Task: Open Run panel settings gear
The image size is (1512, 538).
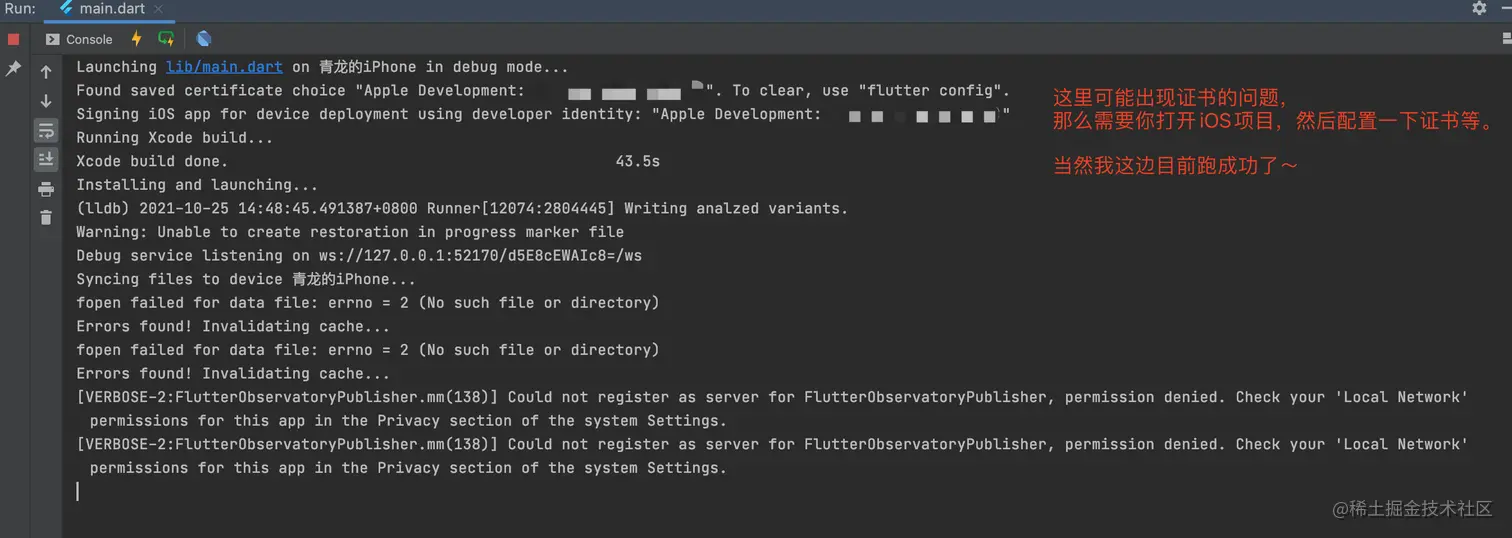Action: coord(1479,8)
